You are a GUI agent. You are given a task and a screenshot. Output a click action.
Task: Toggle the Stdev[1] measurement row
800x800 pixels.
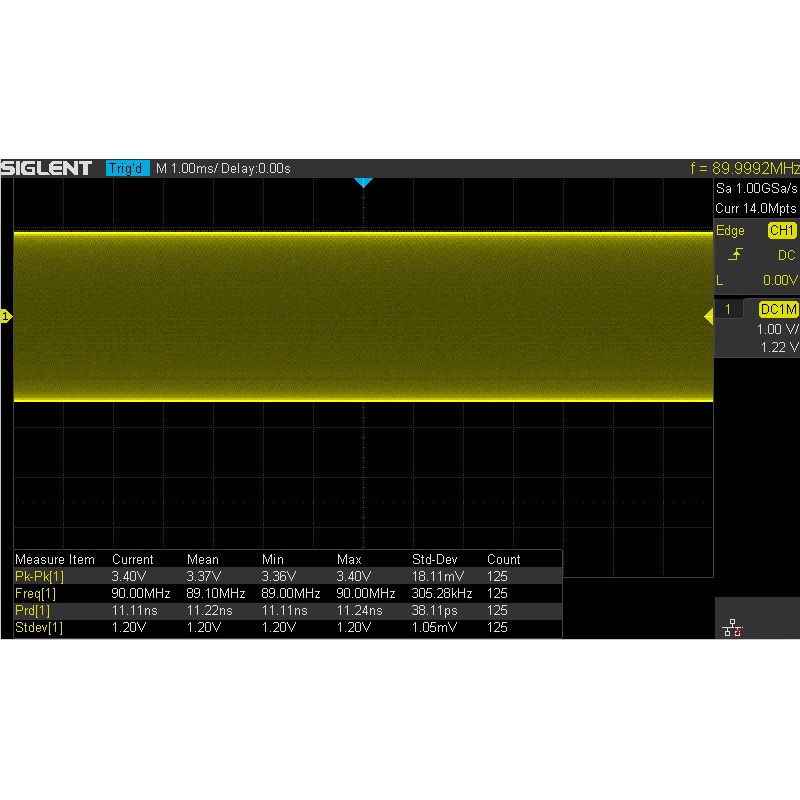(x=37, y=628)
